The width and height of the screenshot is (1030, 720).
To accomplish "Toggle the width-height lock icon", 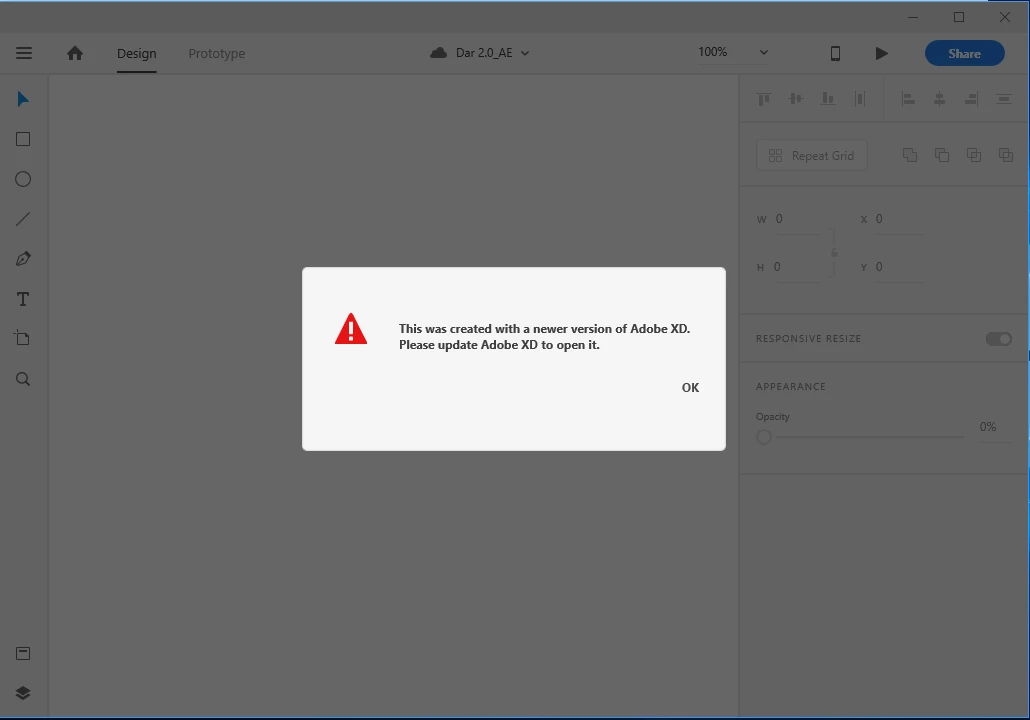I will [834, 253].
